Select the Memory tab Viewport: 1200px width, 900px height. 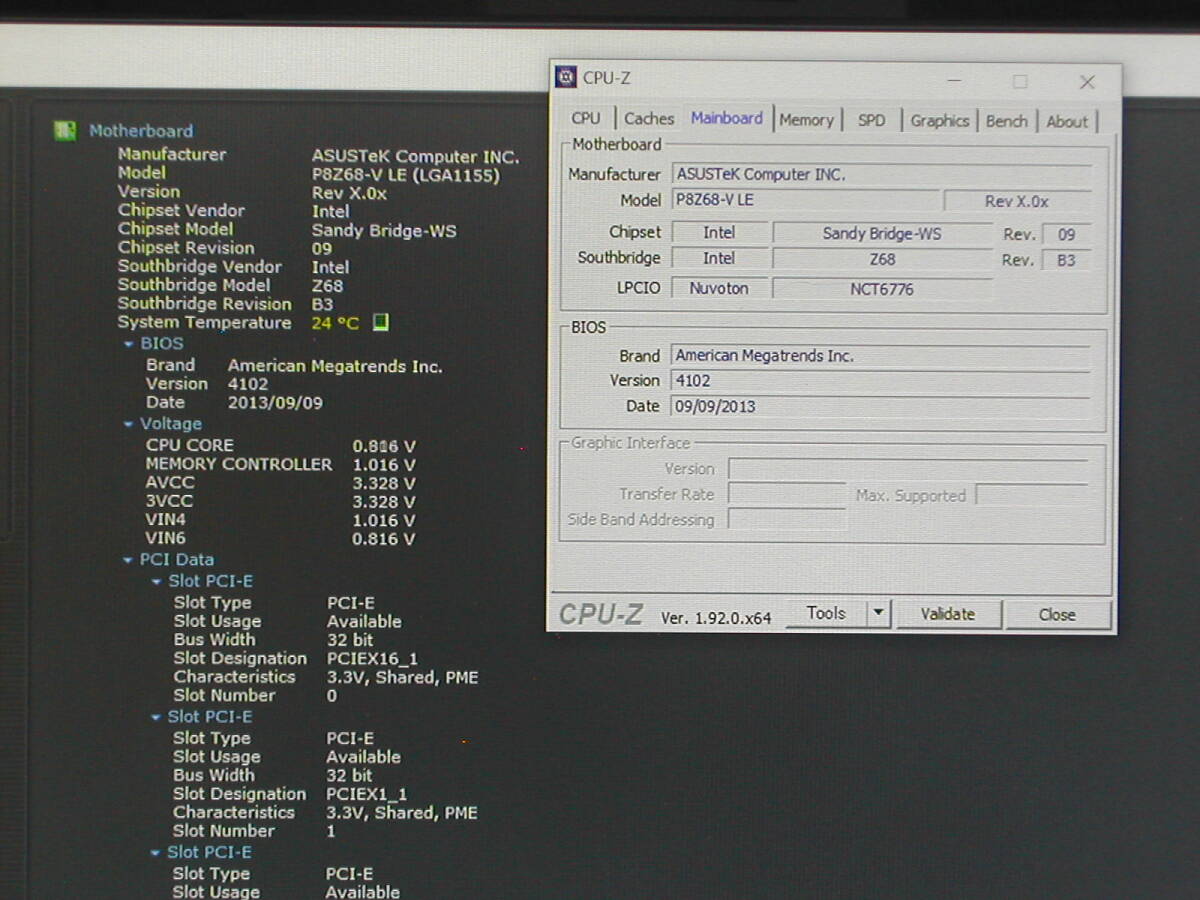[x=806, y=120]
